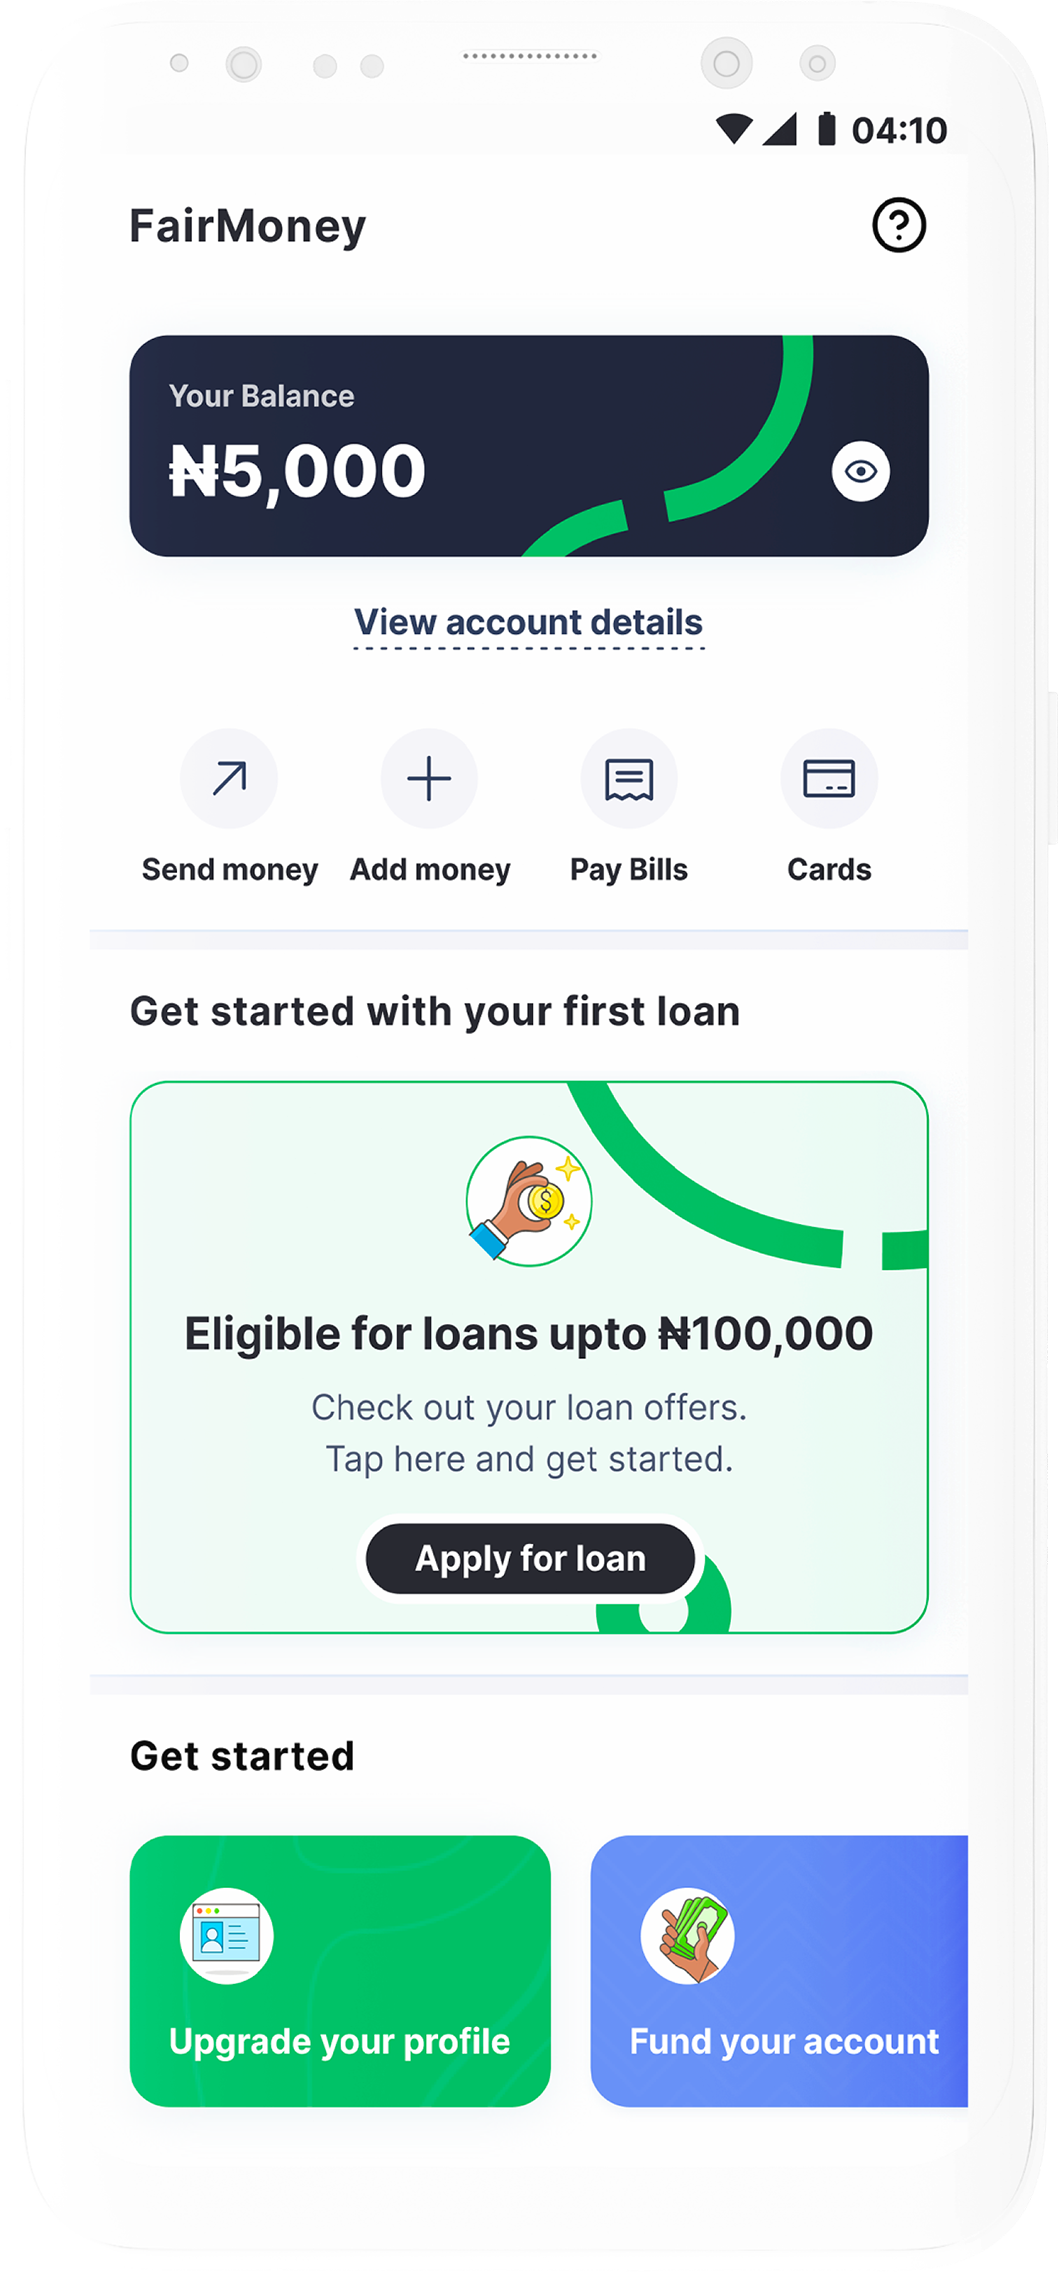Select the Upgrade your profile card
This screenshot has height=2273, width=1058.
[340, 1970]
